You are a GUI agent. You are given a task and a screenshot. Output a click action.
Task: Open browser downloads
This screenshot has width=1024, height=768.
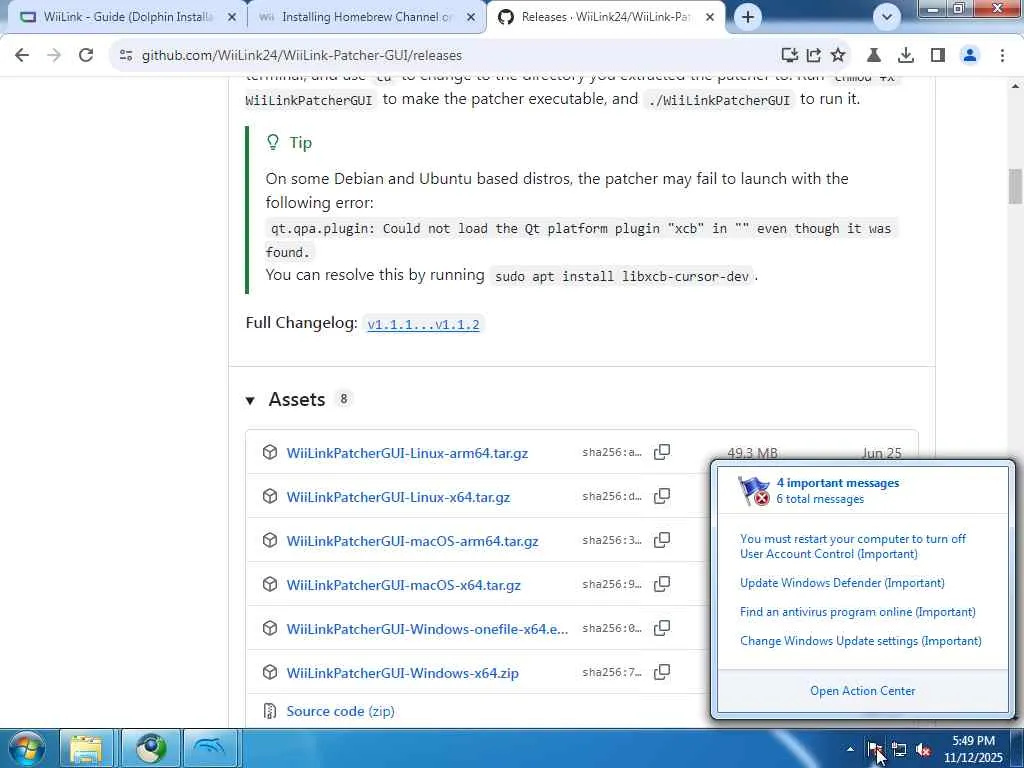point(906,56)
